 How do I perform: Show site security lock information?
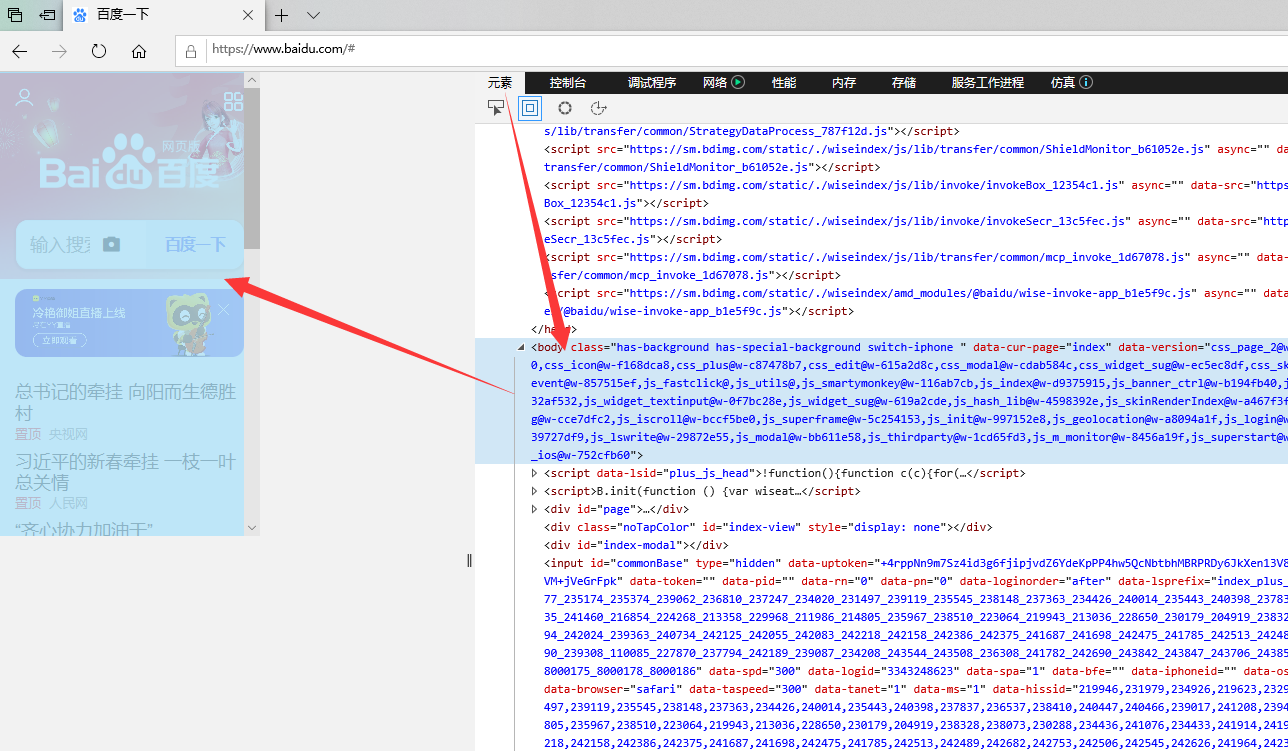click(x=191, y=50)
